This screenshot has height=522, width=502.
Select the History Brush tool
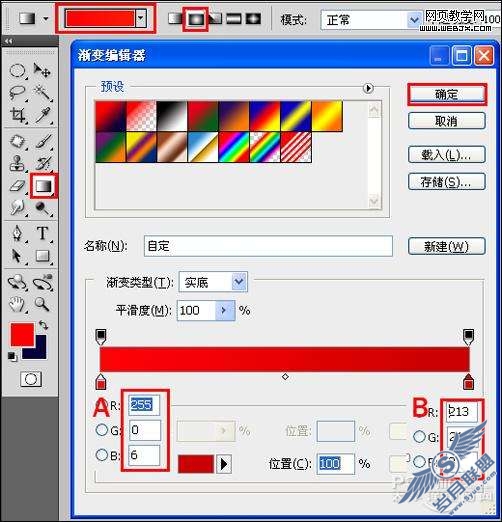pyautogui.click(x=43, y=163)
